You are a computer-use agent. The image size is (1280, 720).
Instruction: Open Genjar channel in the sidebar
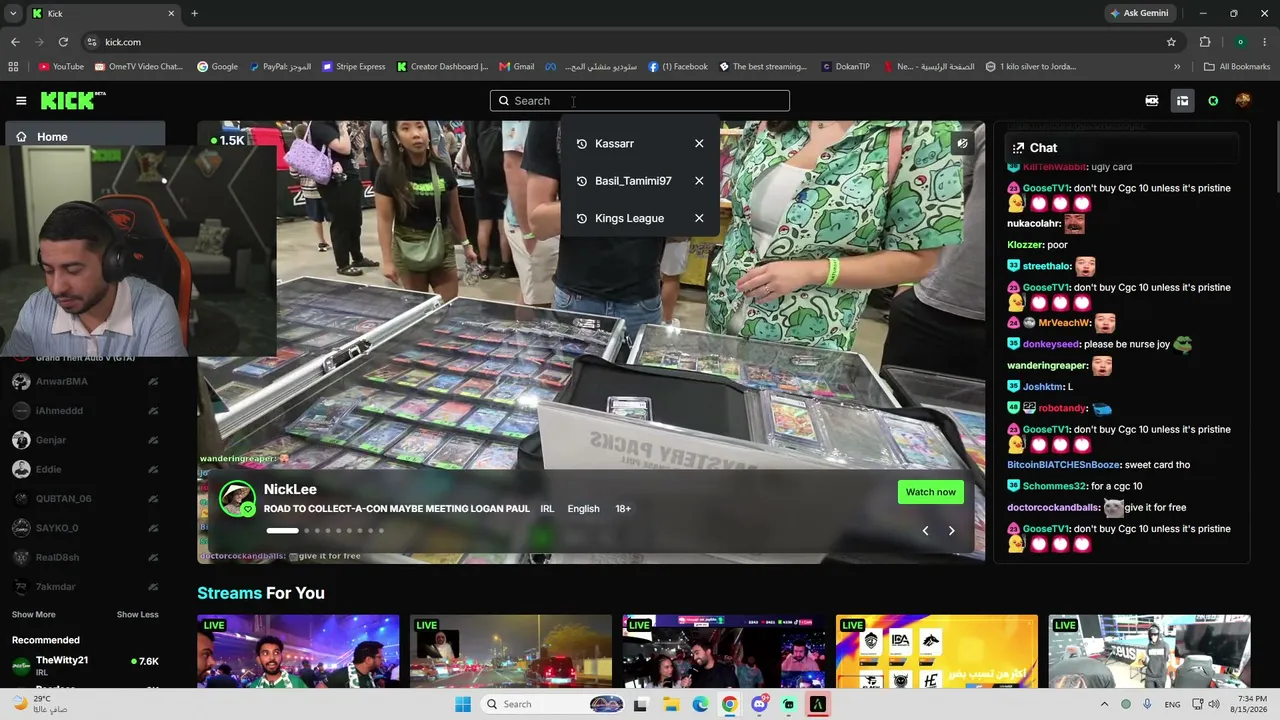85,440
